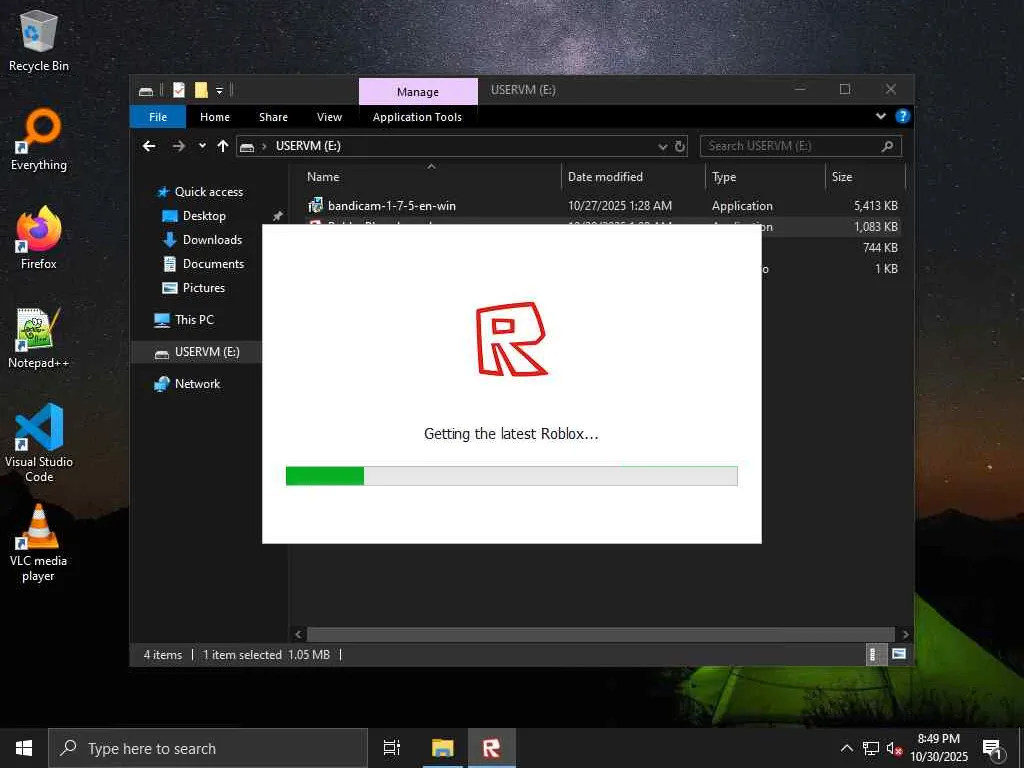
Task: Click the pin icon beside Desktop
Action: [x=278, y=216]
